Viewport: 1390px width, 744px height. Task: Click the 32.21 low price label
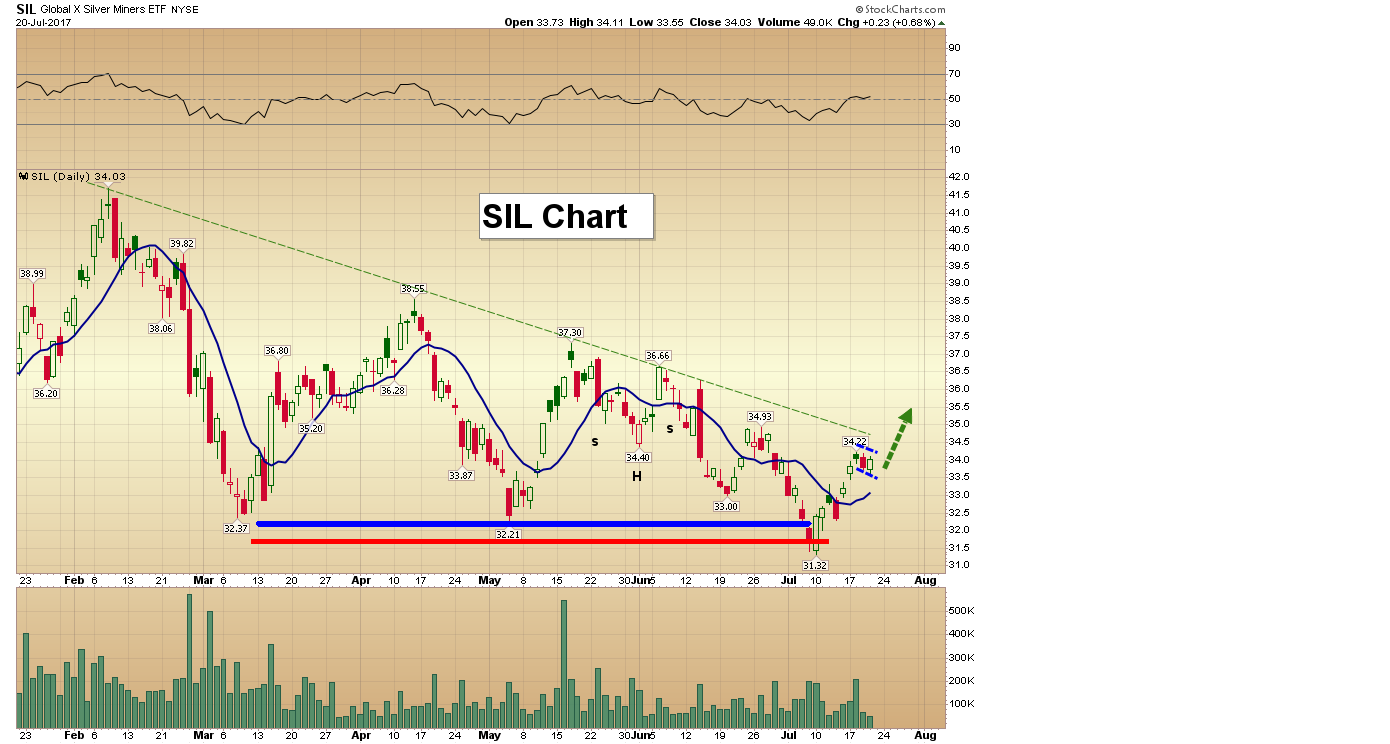coord(509,534)
